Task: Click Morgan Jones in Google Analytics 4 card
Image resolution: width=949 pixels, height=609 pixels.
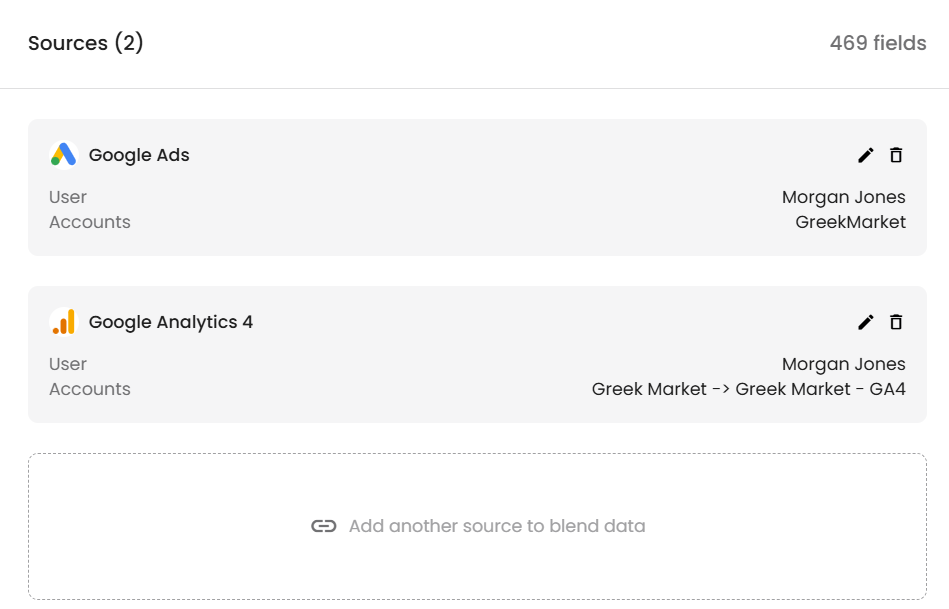Action: pos(844,364)
